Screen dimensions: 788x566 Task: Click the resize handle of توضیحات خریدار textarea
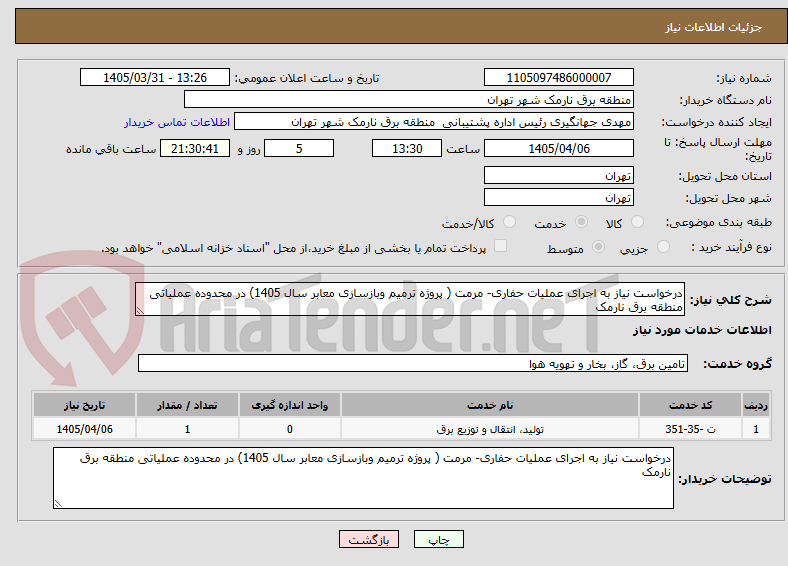pyautogui.click(x=58, y=504)
